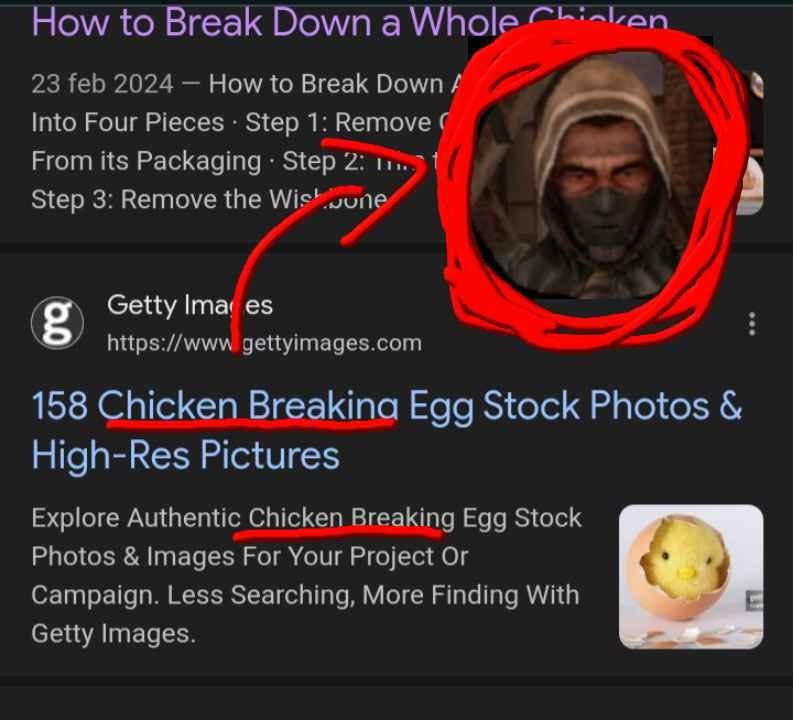
Task: Click the '23 feb 2024' date text
Action: [x=102, y=84]
